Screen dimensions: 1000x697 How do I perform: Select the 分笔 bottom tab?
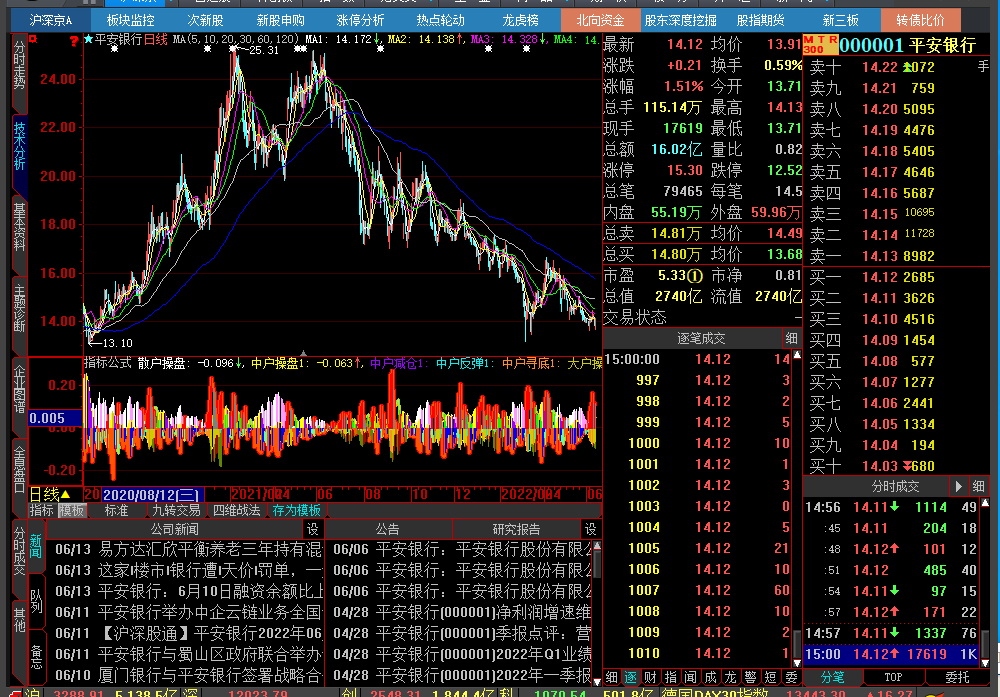point(832,677)
